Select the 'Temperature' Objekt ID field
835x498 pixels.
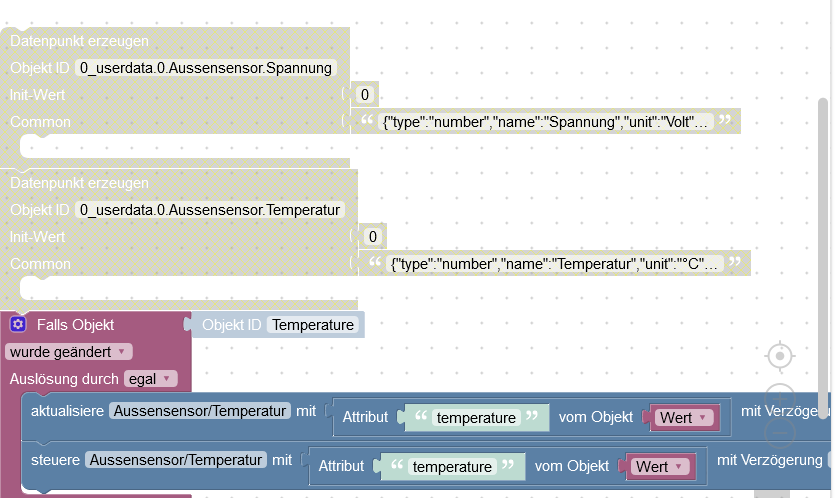tap(313, 325)
